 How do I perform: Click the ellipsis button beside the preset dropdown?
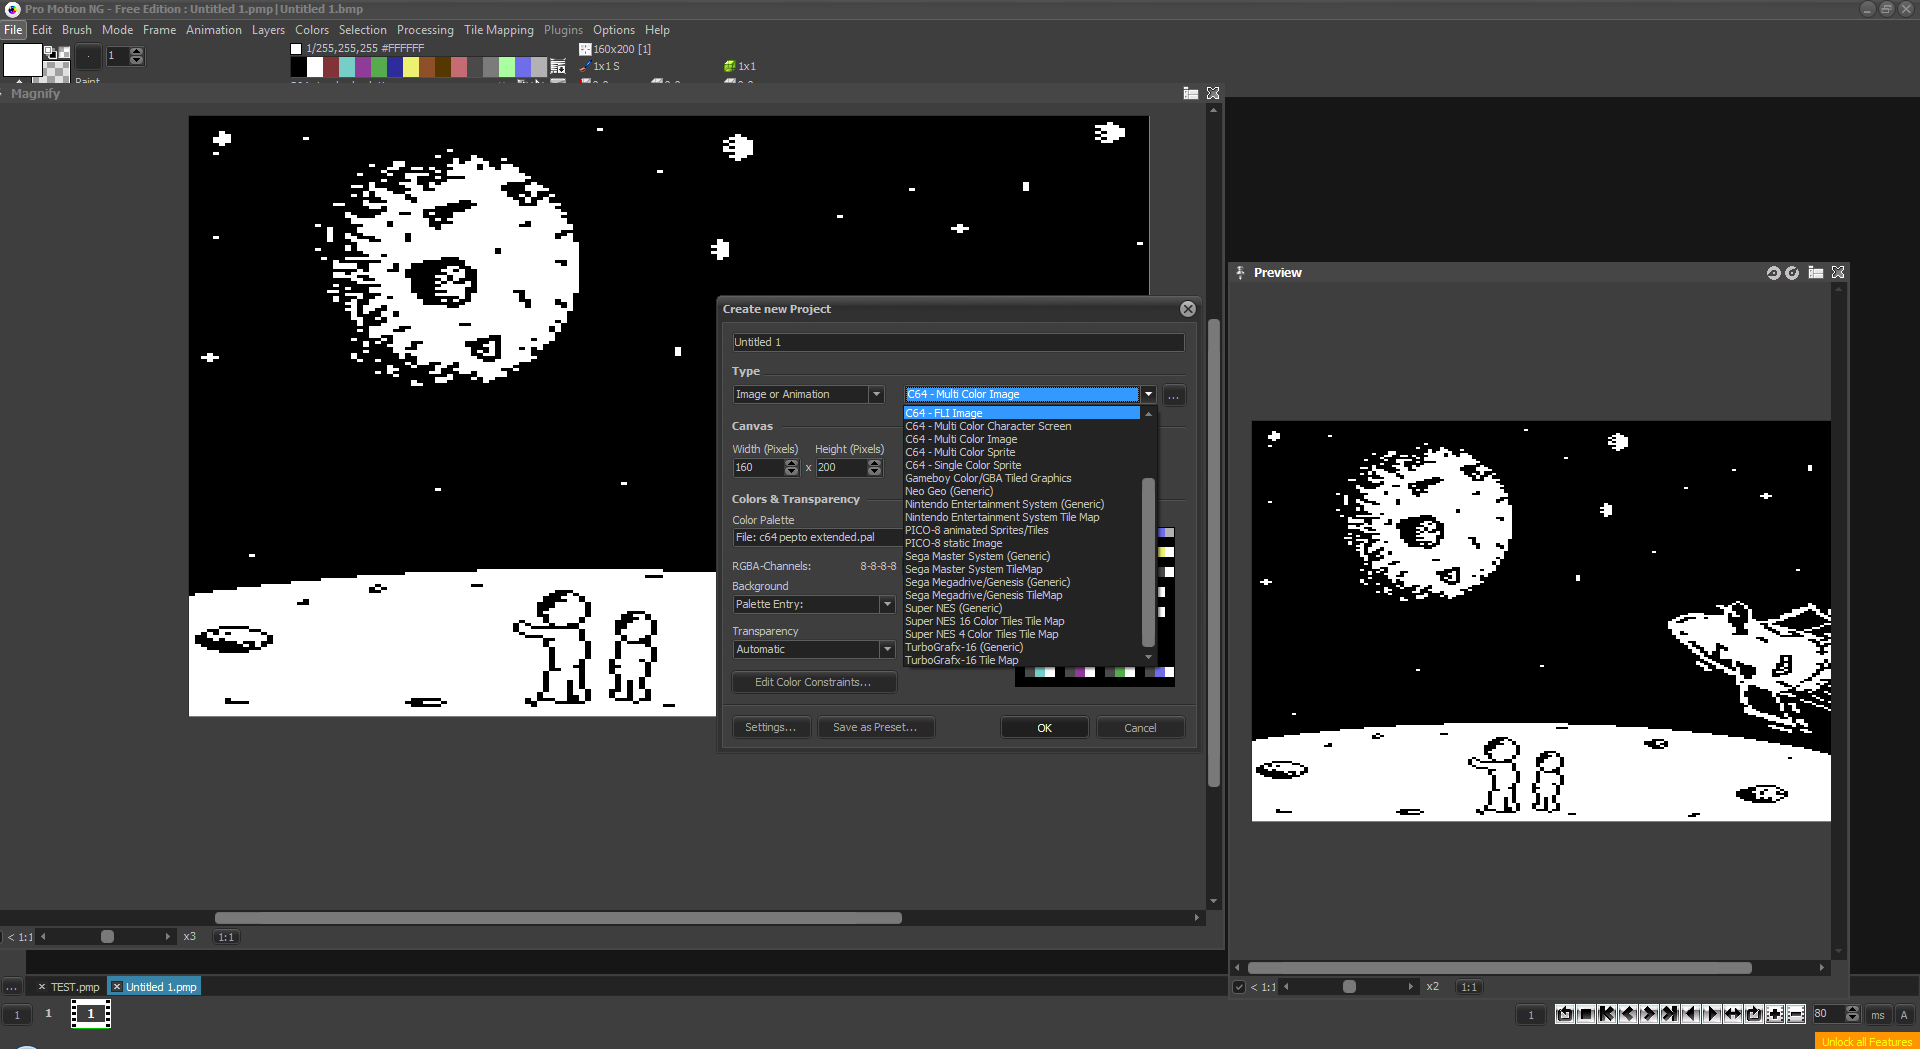click(x=1174, y=395)
